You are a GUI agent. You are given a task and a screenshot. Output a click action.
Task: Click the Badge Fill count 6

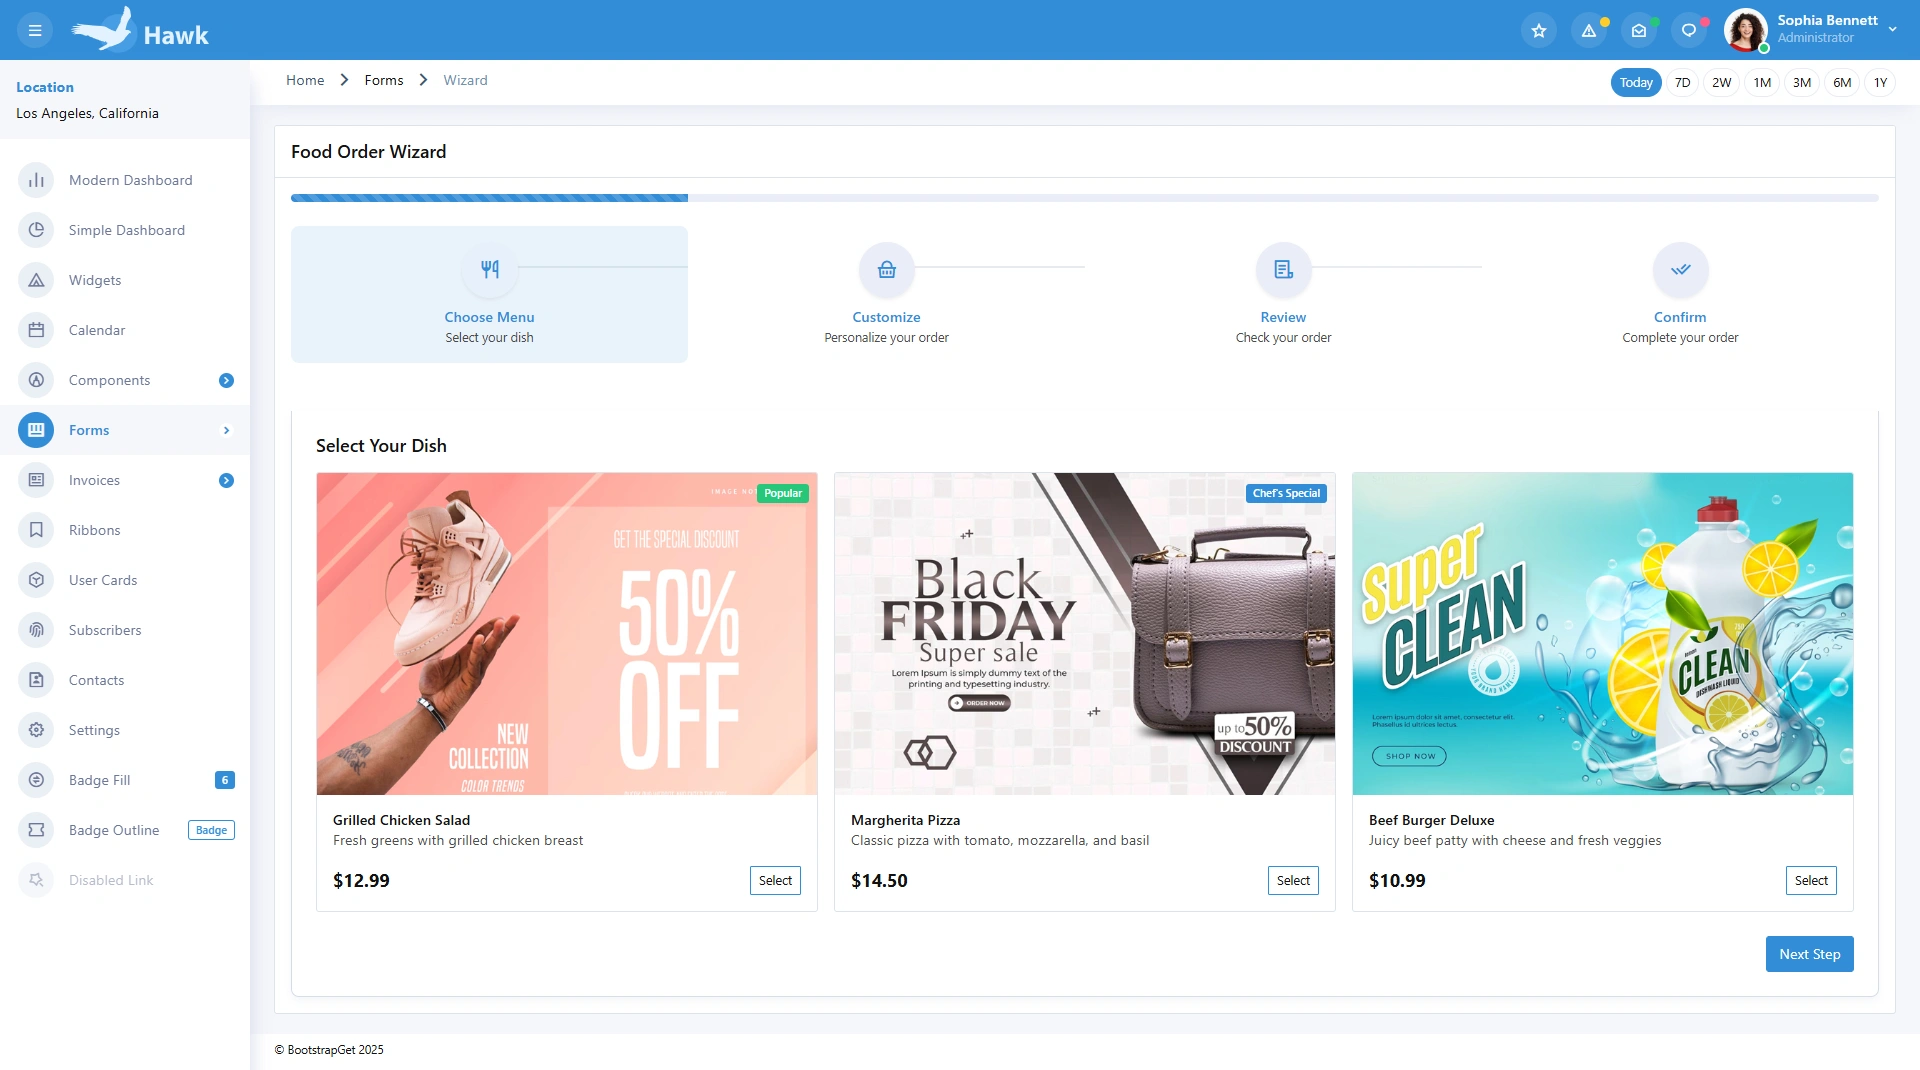(x=225, y=780)
